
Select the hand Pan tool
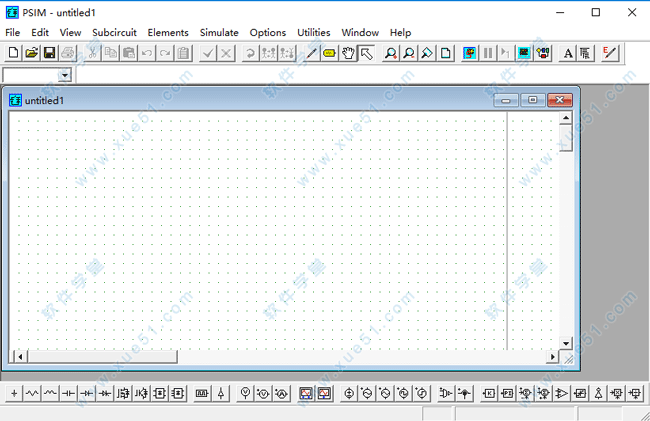tap(347, 53)
